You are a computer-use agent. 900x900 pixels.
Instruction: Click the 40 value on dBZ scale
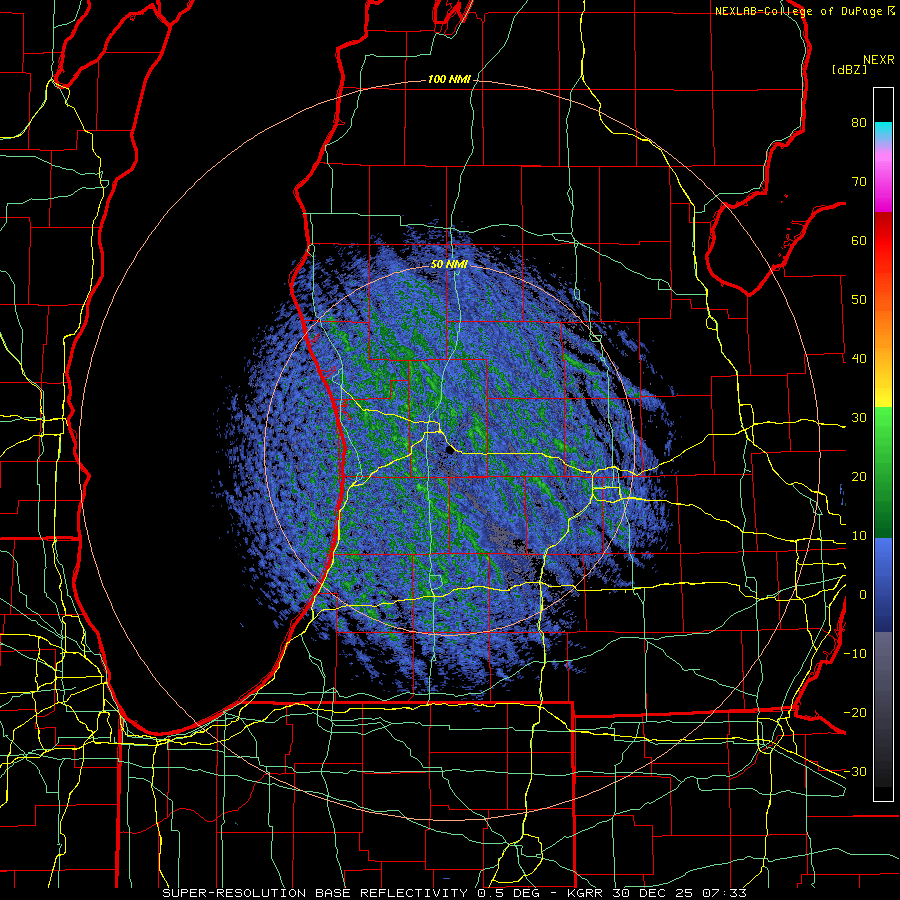[x=859, y=359]
